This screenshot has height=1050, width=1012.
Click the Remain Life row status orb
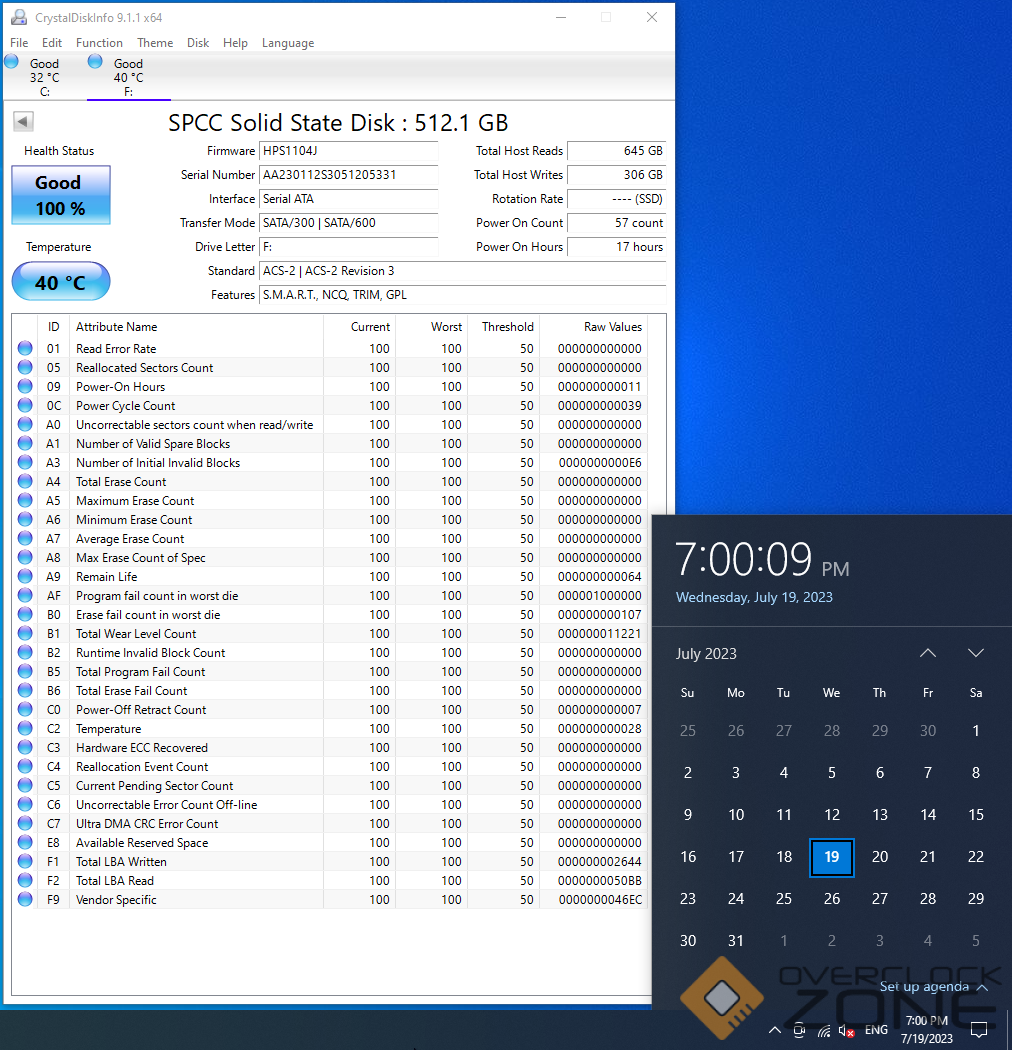pyautogui.click(x=25, y=577)
